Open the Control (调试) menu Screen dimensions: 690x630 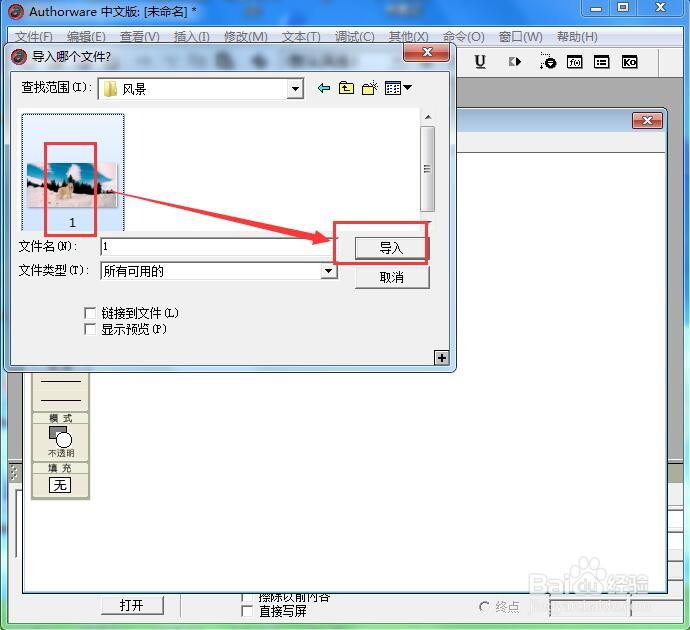point(355,36)
